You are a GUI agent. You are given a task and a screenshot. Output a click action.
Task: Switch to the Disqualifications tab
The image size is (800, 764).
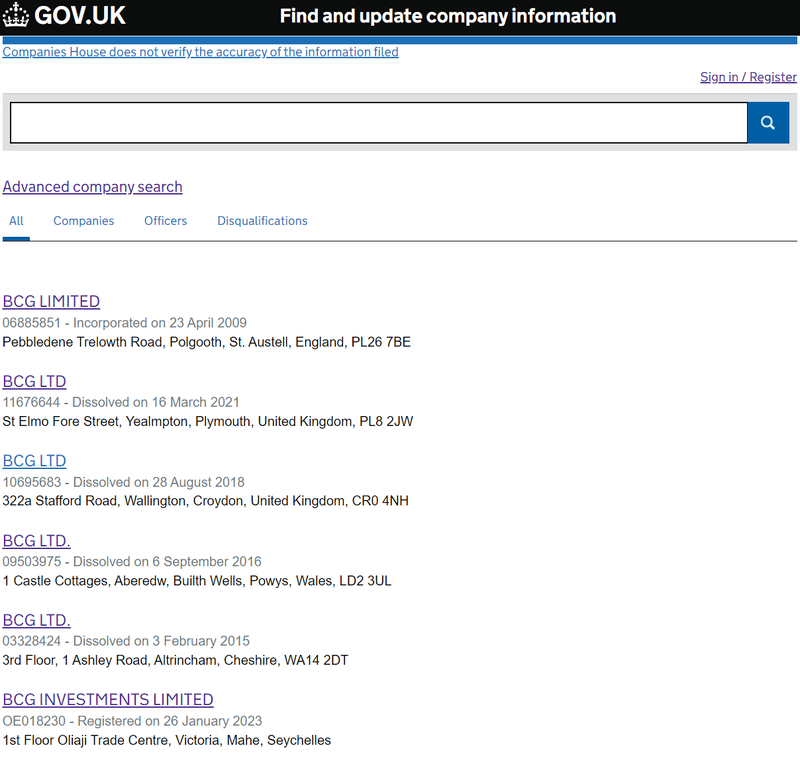262,221
